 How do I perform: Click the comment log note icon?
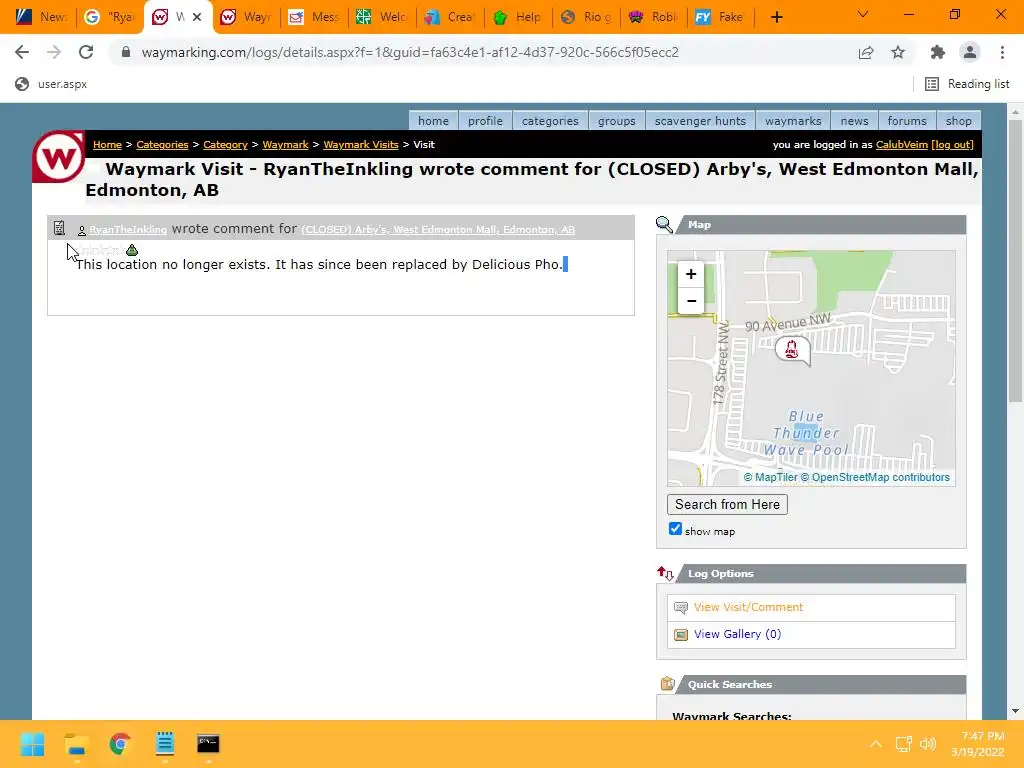pyautogui.click(x=59, y=228)
